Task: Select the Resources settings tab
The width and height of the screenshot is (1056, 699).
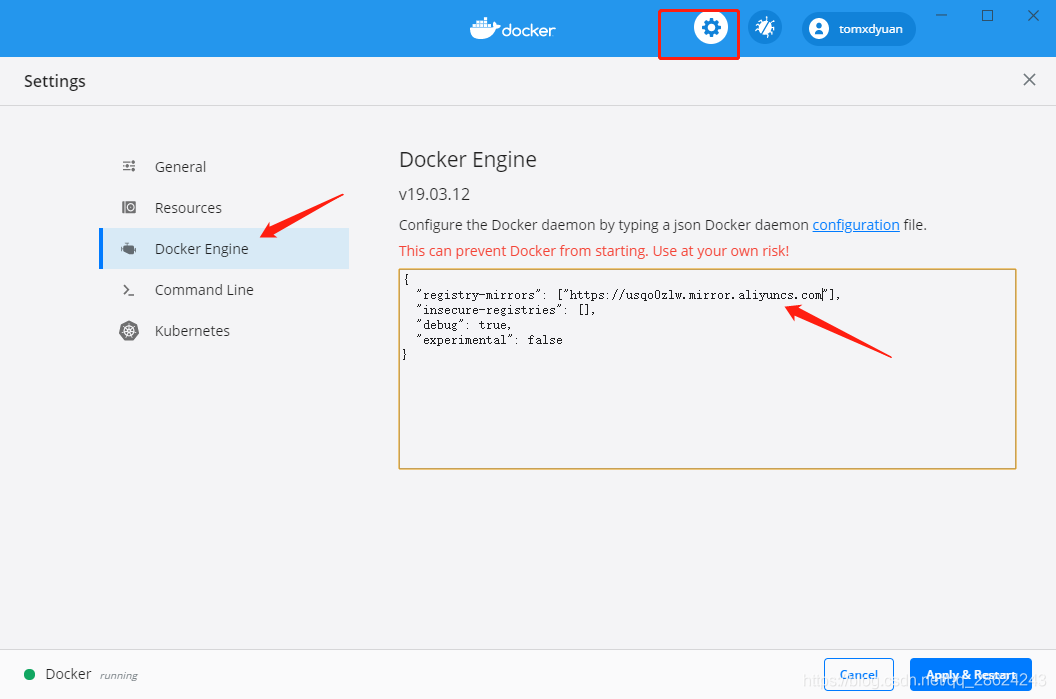Action: click(x=224, y=207)
